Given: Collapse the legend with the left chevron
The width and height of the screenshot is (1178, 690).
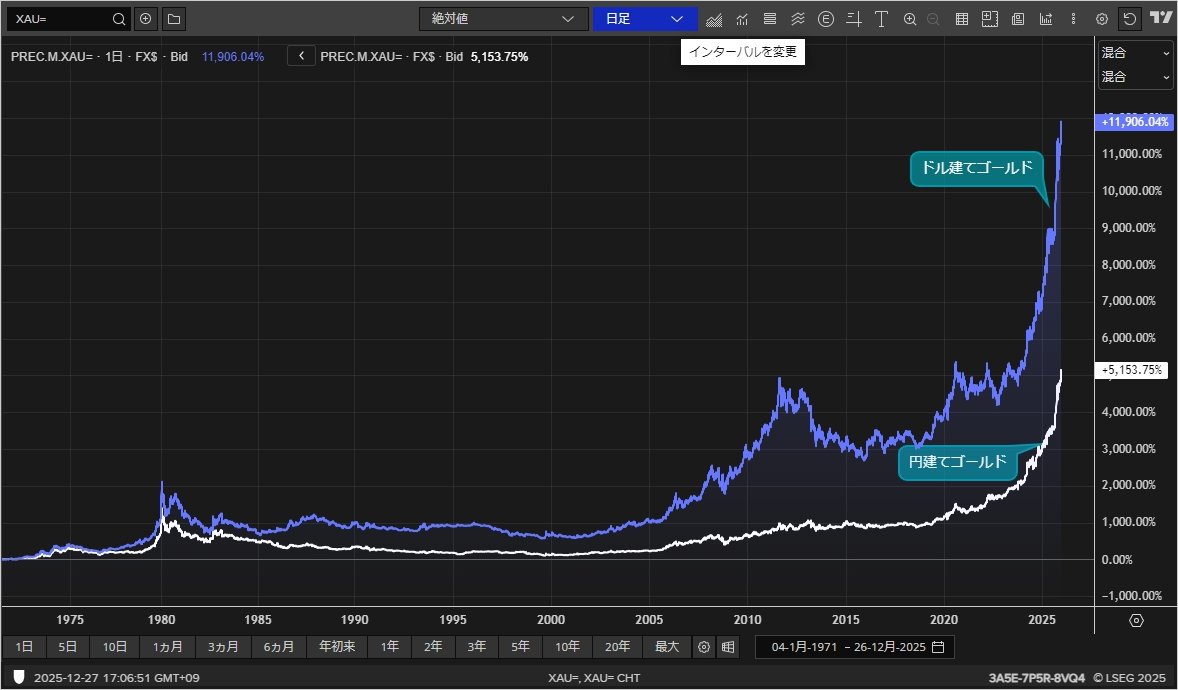Looking at the screenshot, I should tap(301, 56).
